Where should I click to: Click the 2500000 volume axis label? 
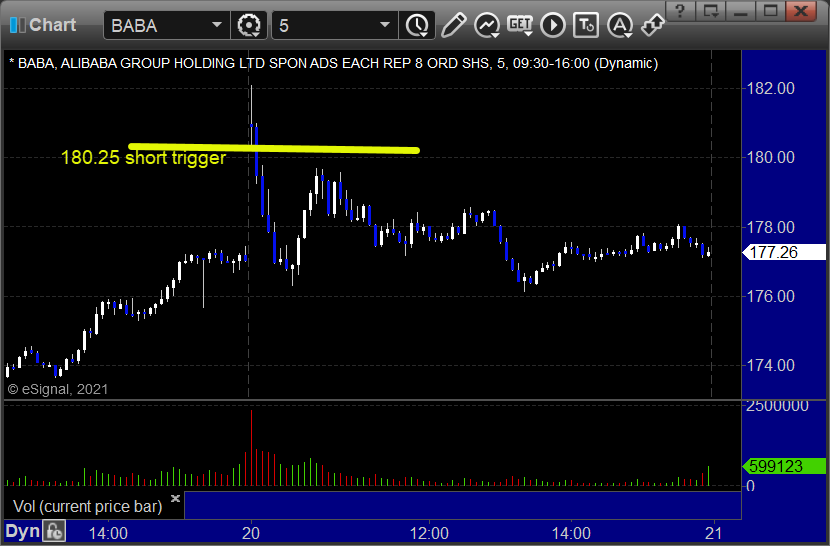[777, 406]
